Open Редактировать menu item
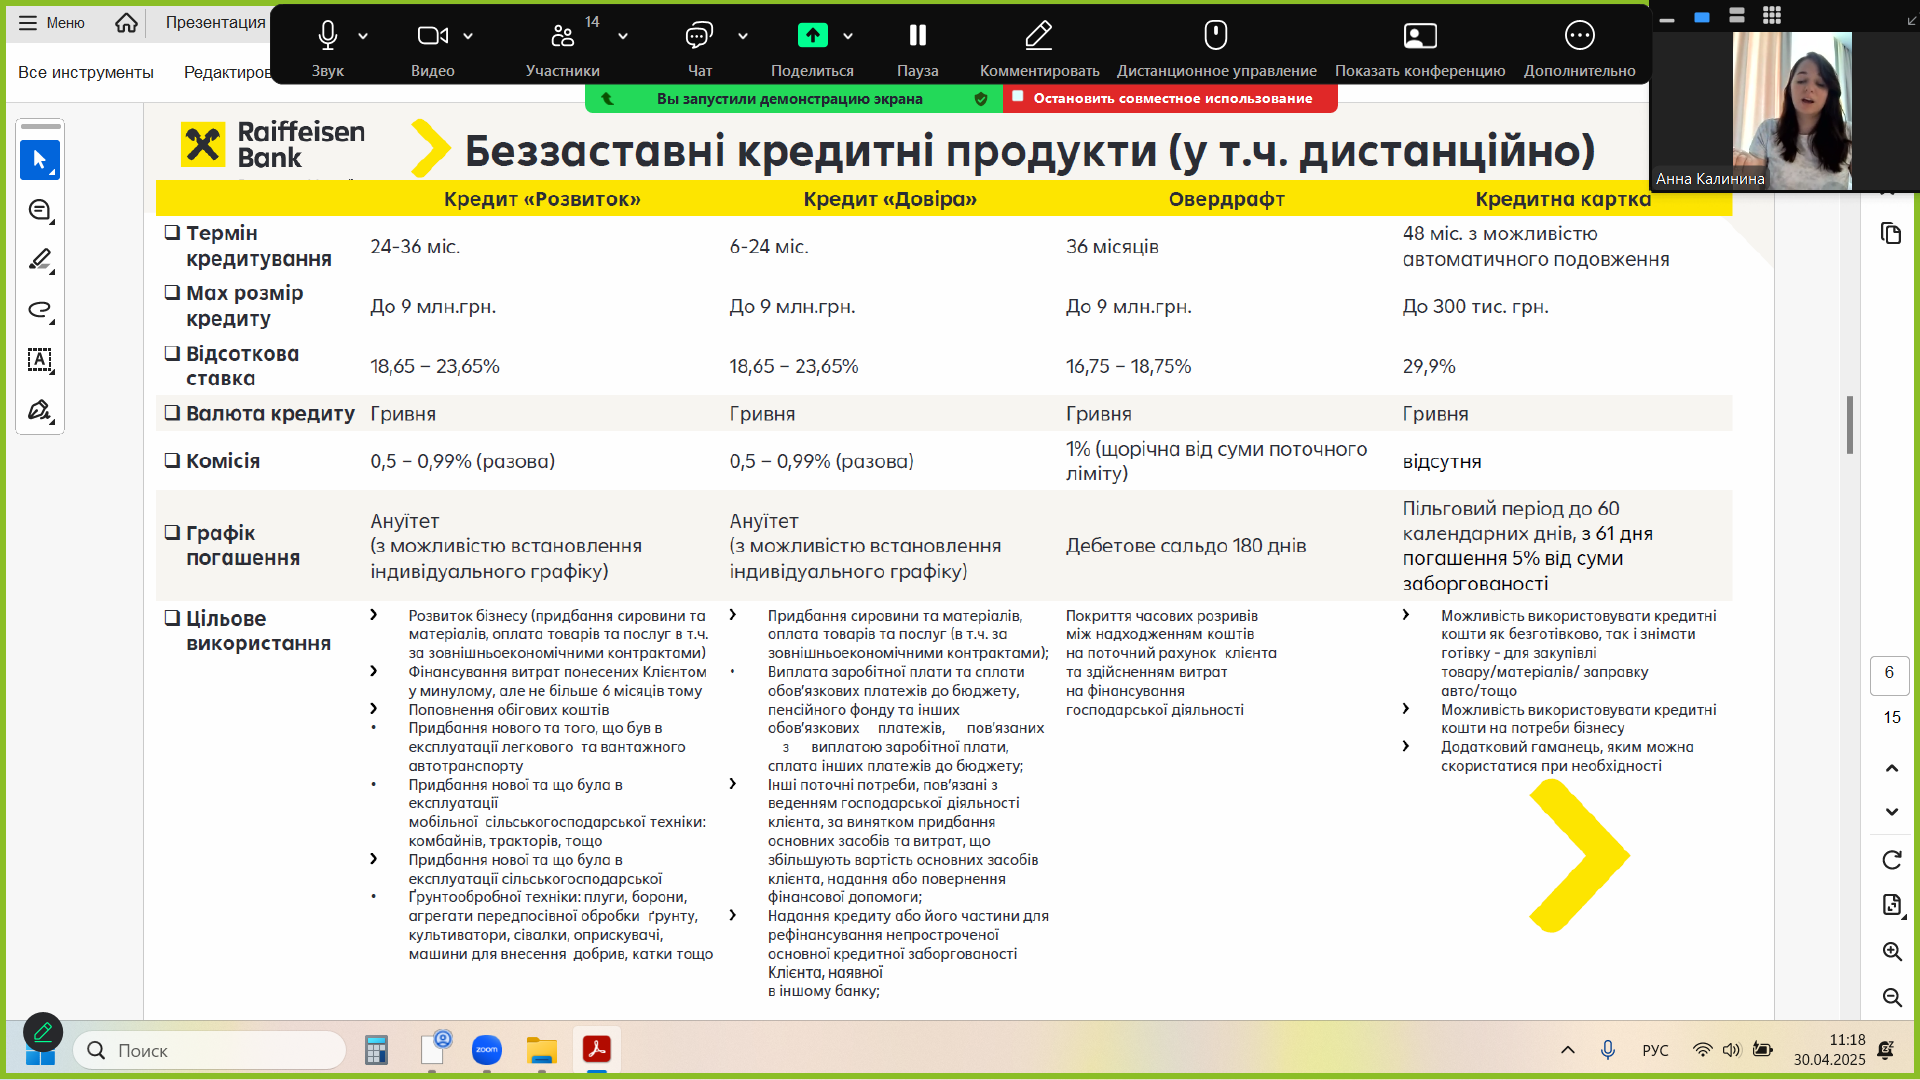 click(x=228, y=72)
